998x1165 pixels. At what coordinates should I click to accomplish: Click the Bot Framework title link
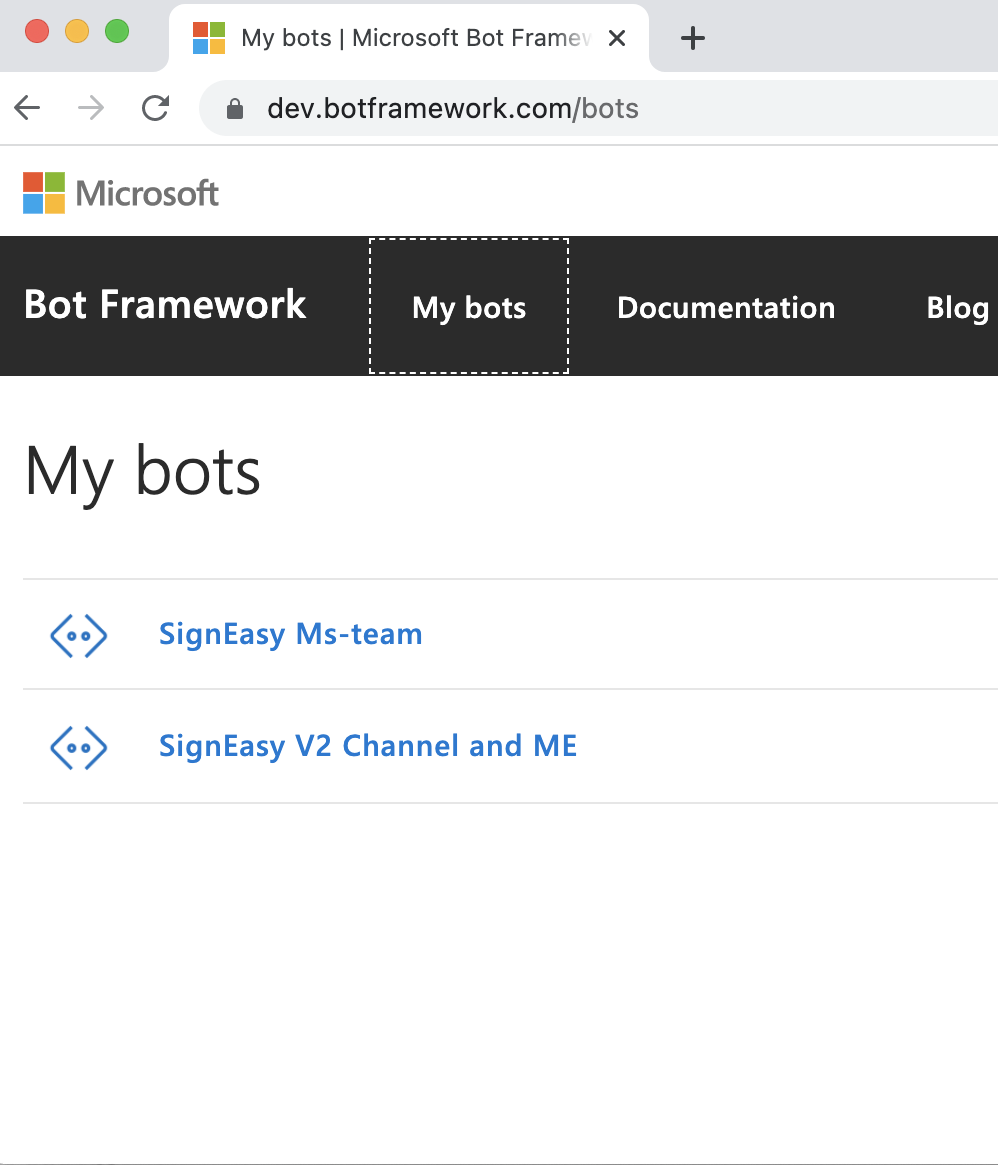tap(165, 305)
